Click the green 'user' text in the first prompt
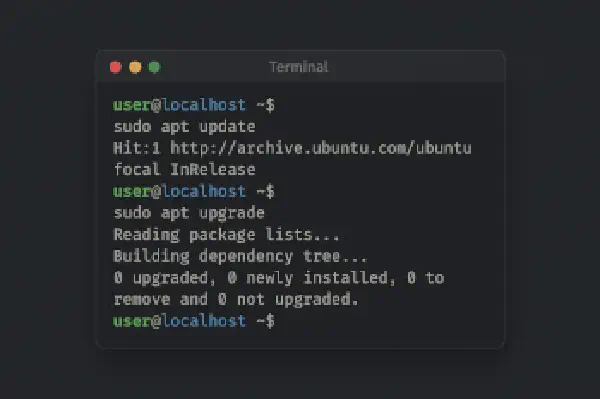The image size is (600, 399). [132, 105]
